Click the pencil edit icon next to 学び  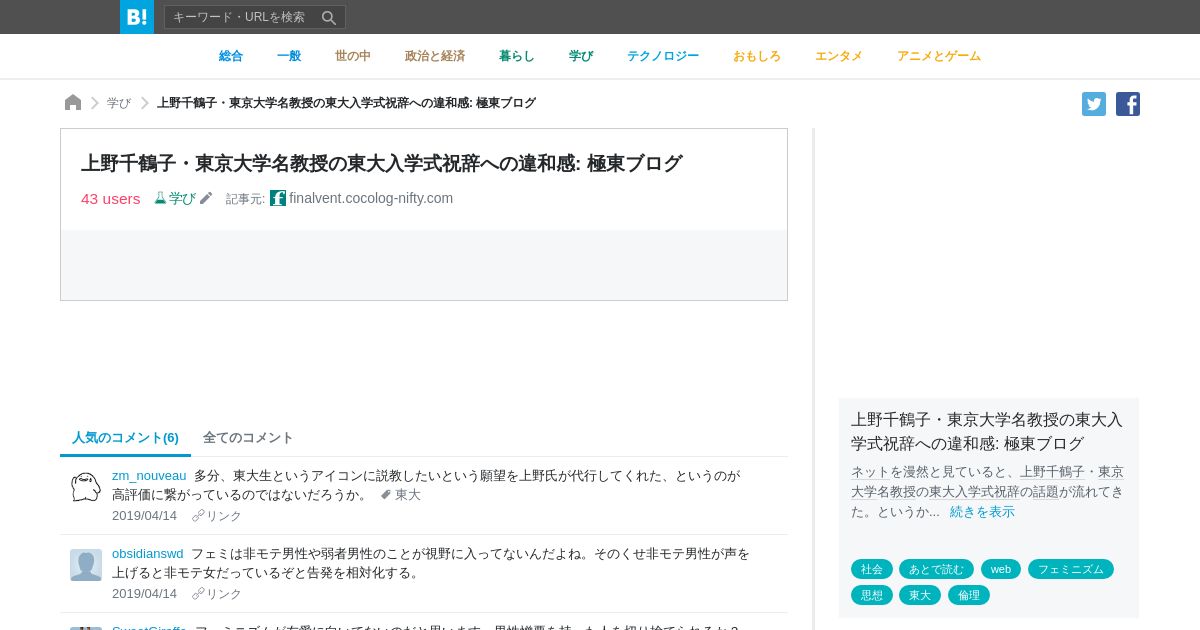(206, 198)
